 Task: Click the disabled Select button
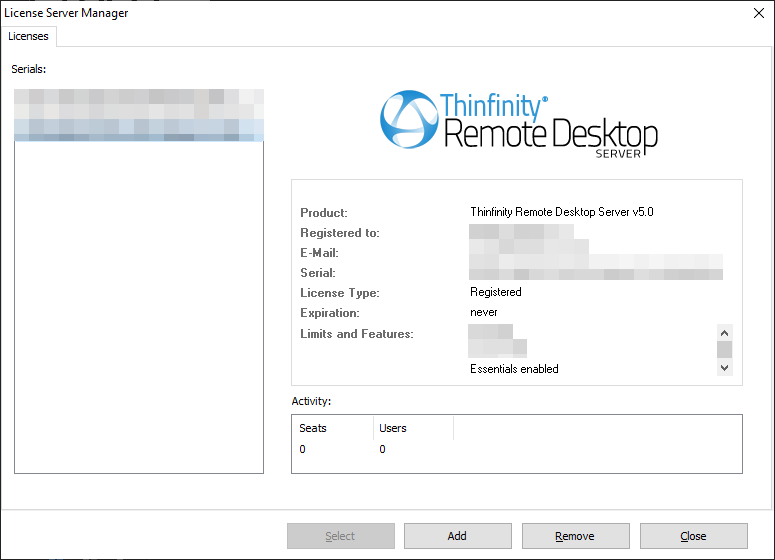(x=341, y=536)
